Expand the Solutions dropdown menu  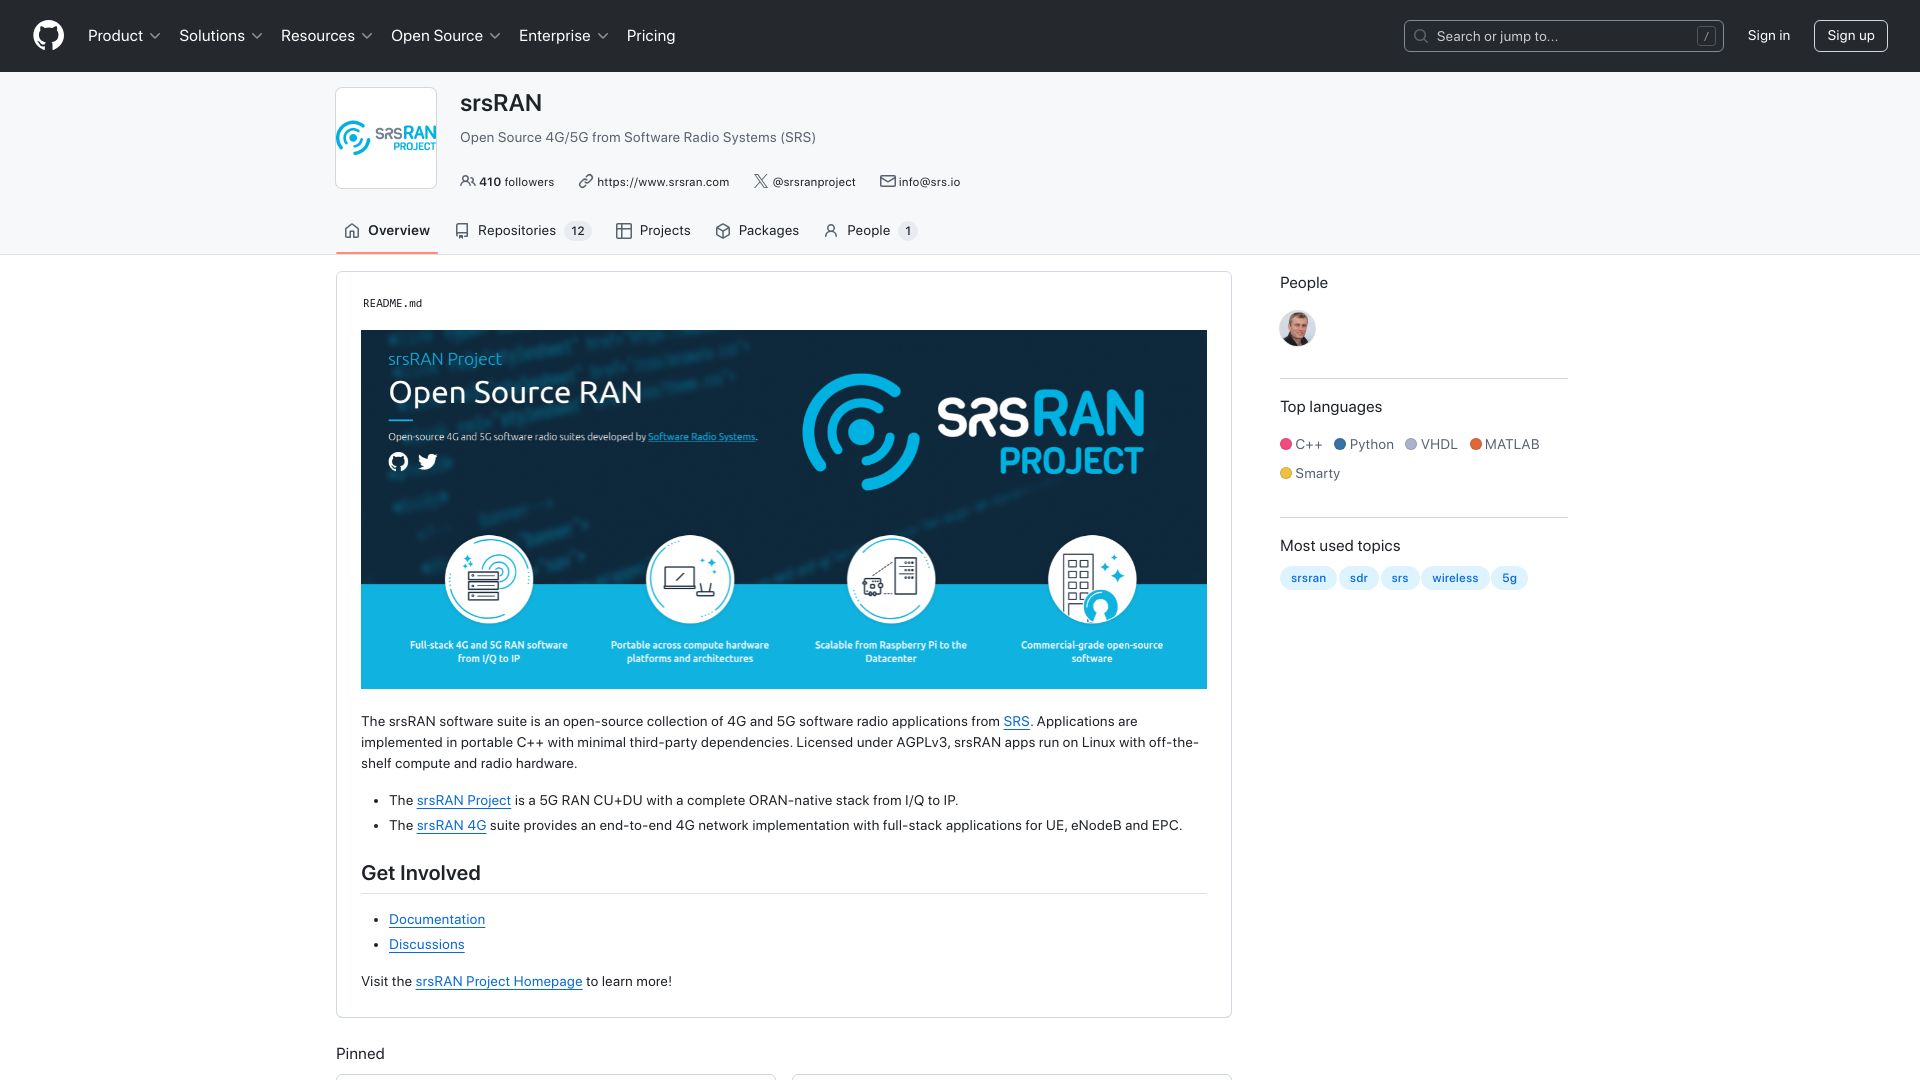click(221, 36)
